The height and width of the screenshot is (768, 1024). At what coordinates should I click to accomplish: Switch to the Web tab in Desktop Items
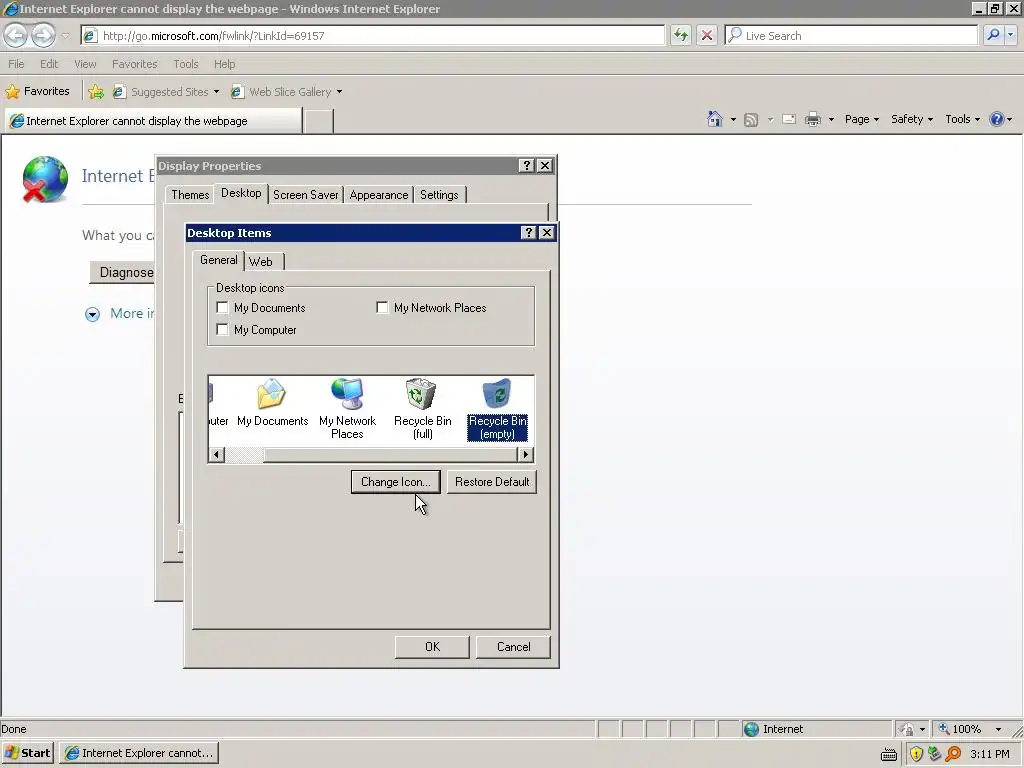[261, 261]
